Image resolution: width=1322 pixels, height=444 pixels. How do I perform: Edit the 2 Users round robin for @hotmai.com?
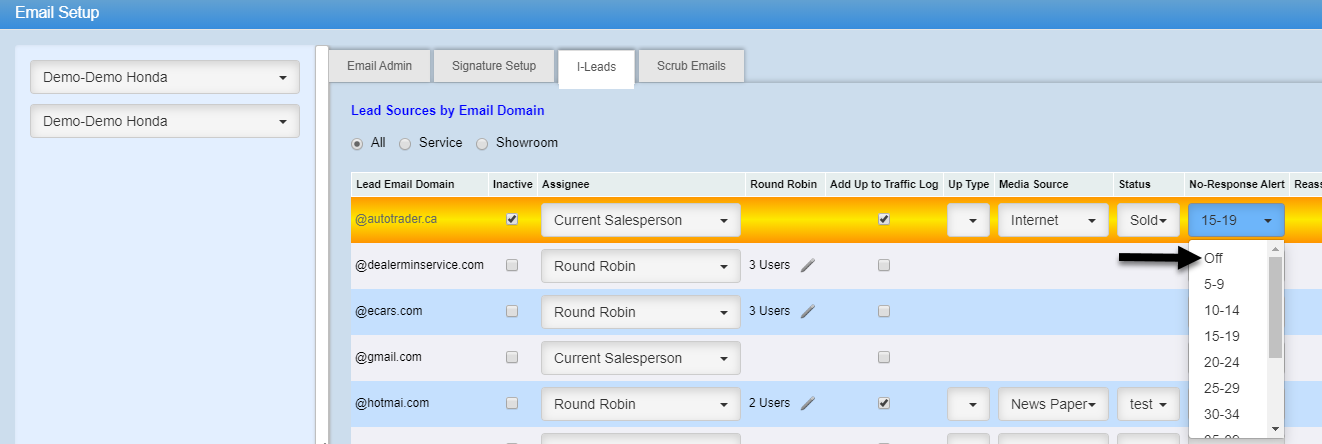click(x=808, y=404)
